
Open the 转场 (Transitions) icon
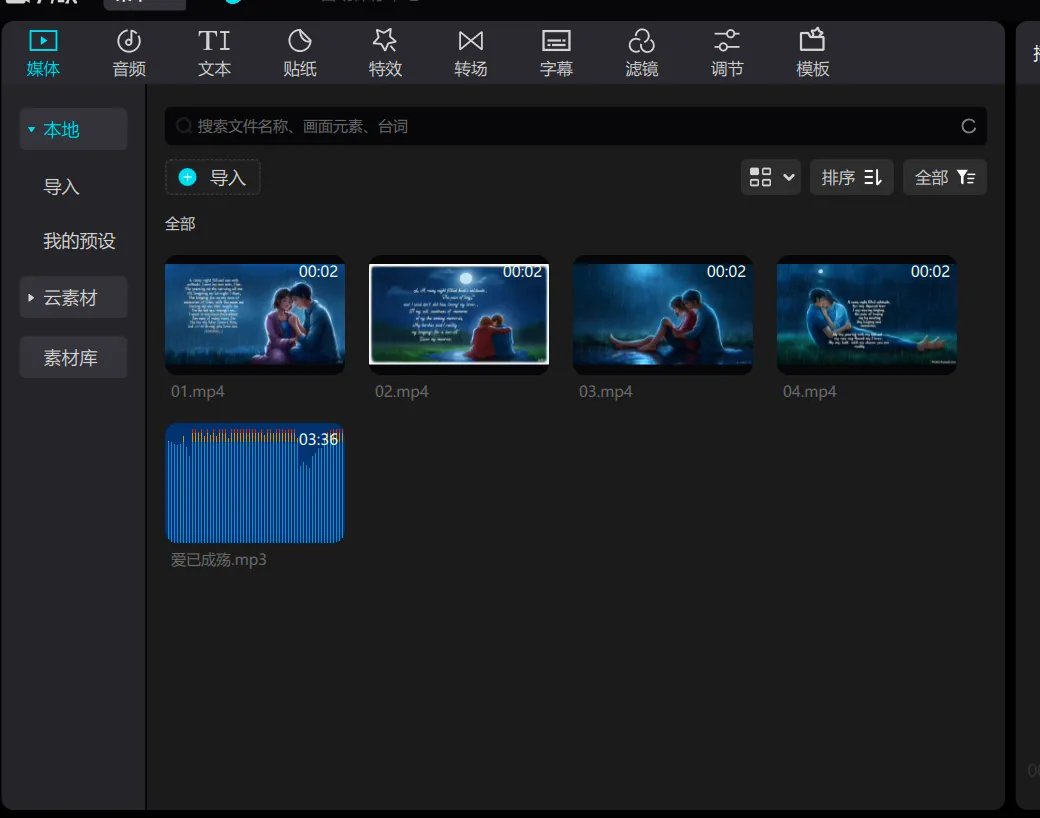pos(470,42)
